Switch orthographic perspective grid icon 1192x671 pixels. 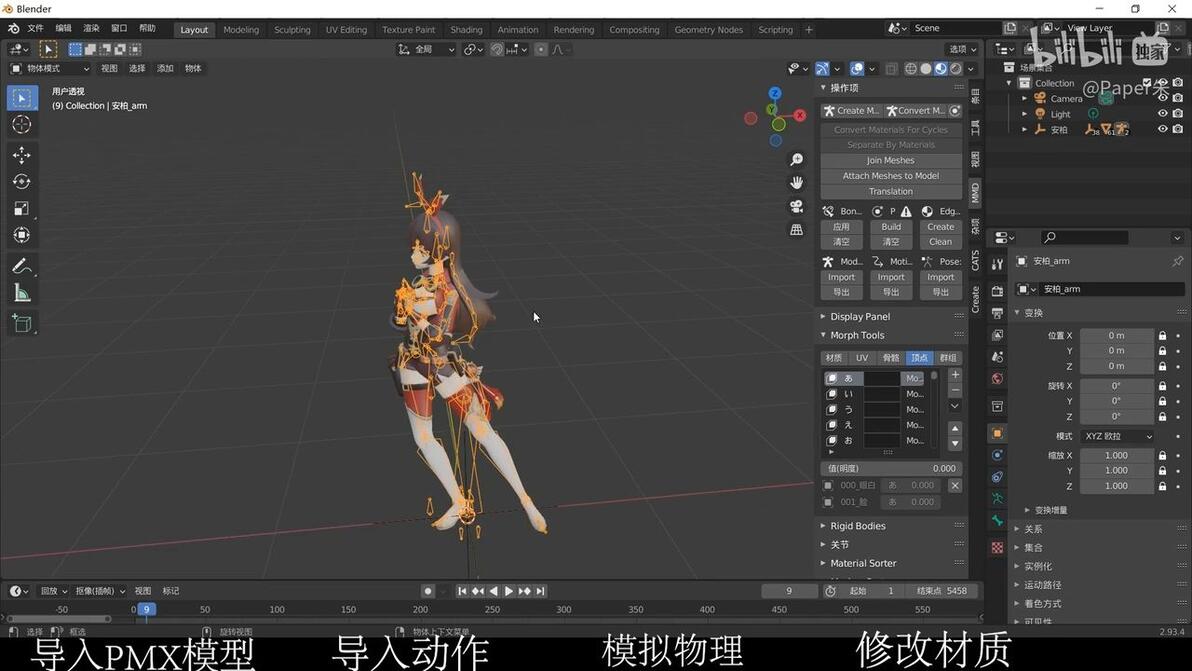coord(796,229)
